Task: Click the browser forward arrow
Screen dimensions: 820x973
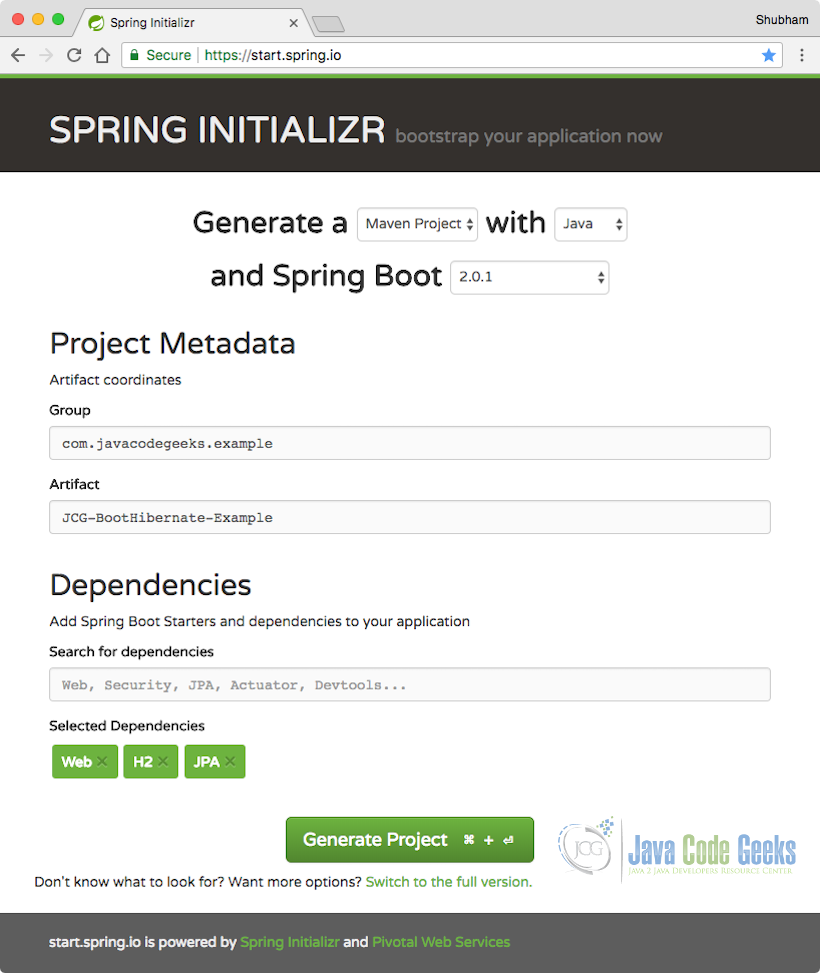Action: click(x=46, y=55)
